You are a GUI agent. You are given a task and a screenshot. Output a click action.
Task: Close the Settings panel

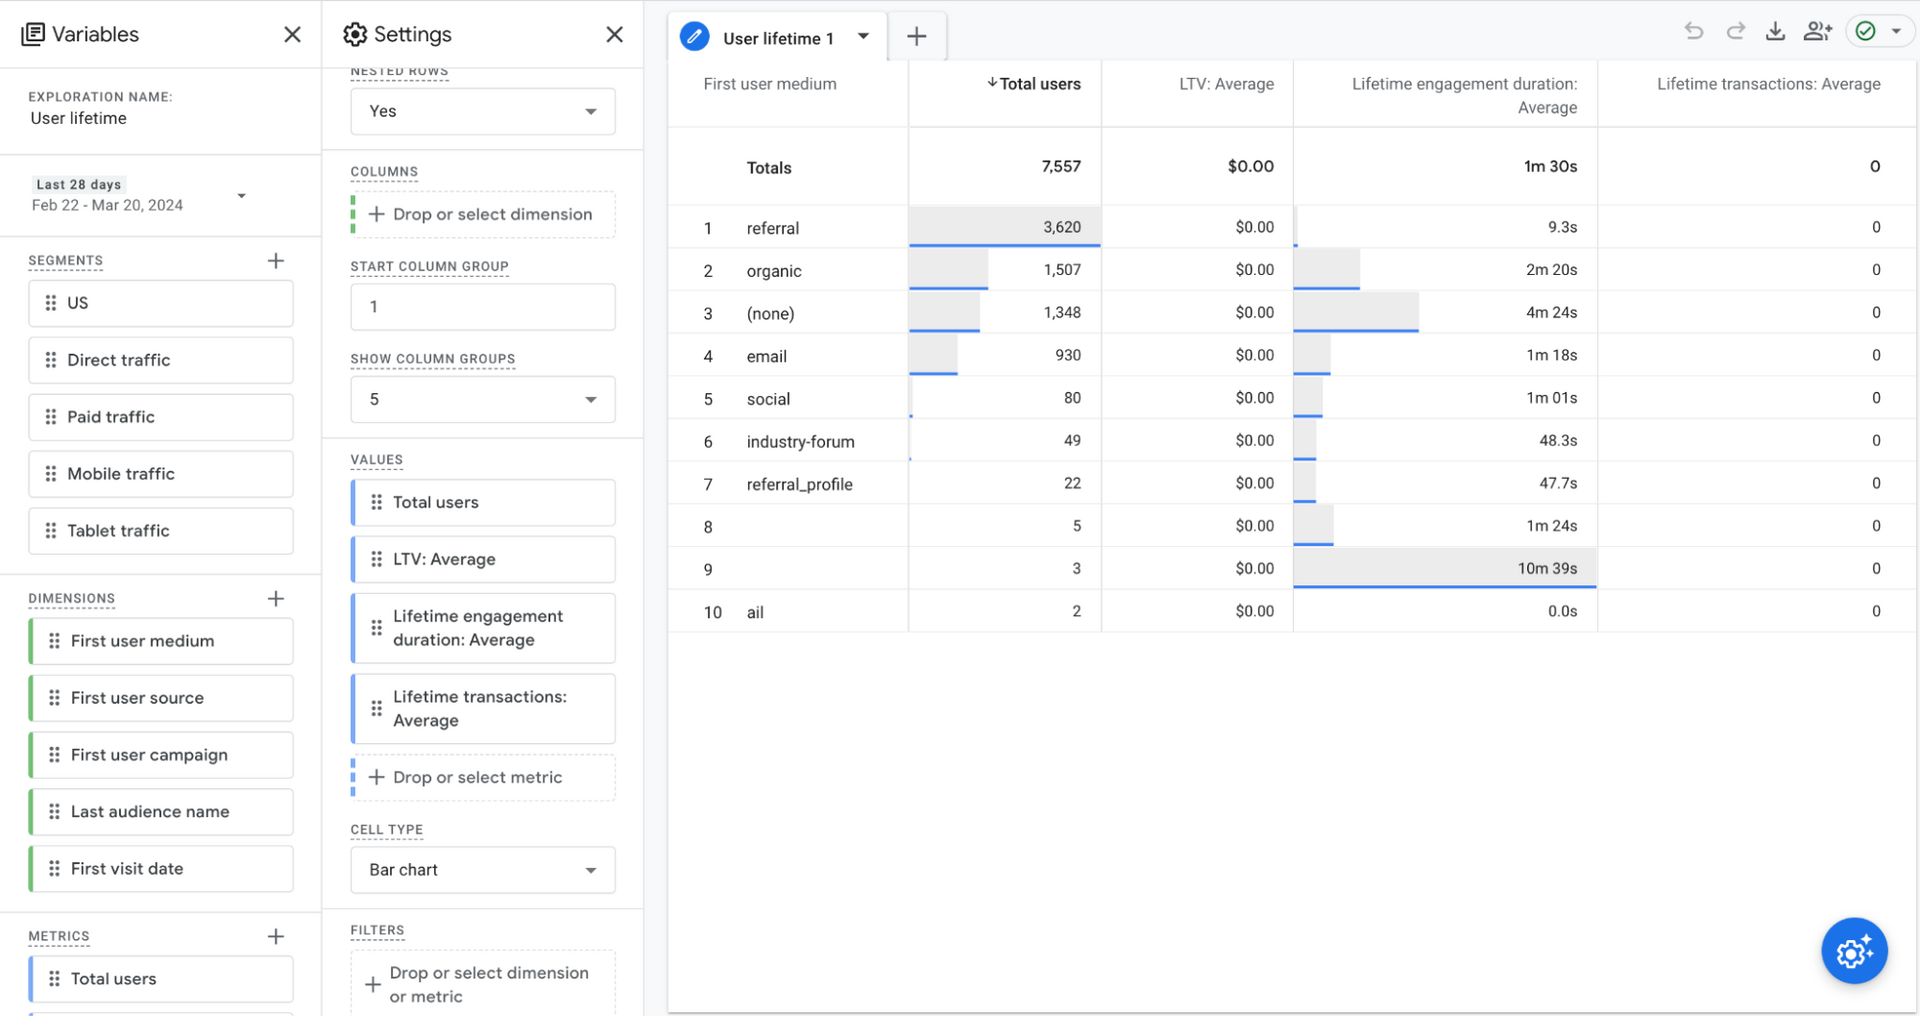point(614,35)
